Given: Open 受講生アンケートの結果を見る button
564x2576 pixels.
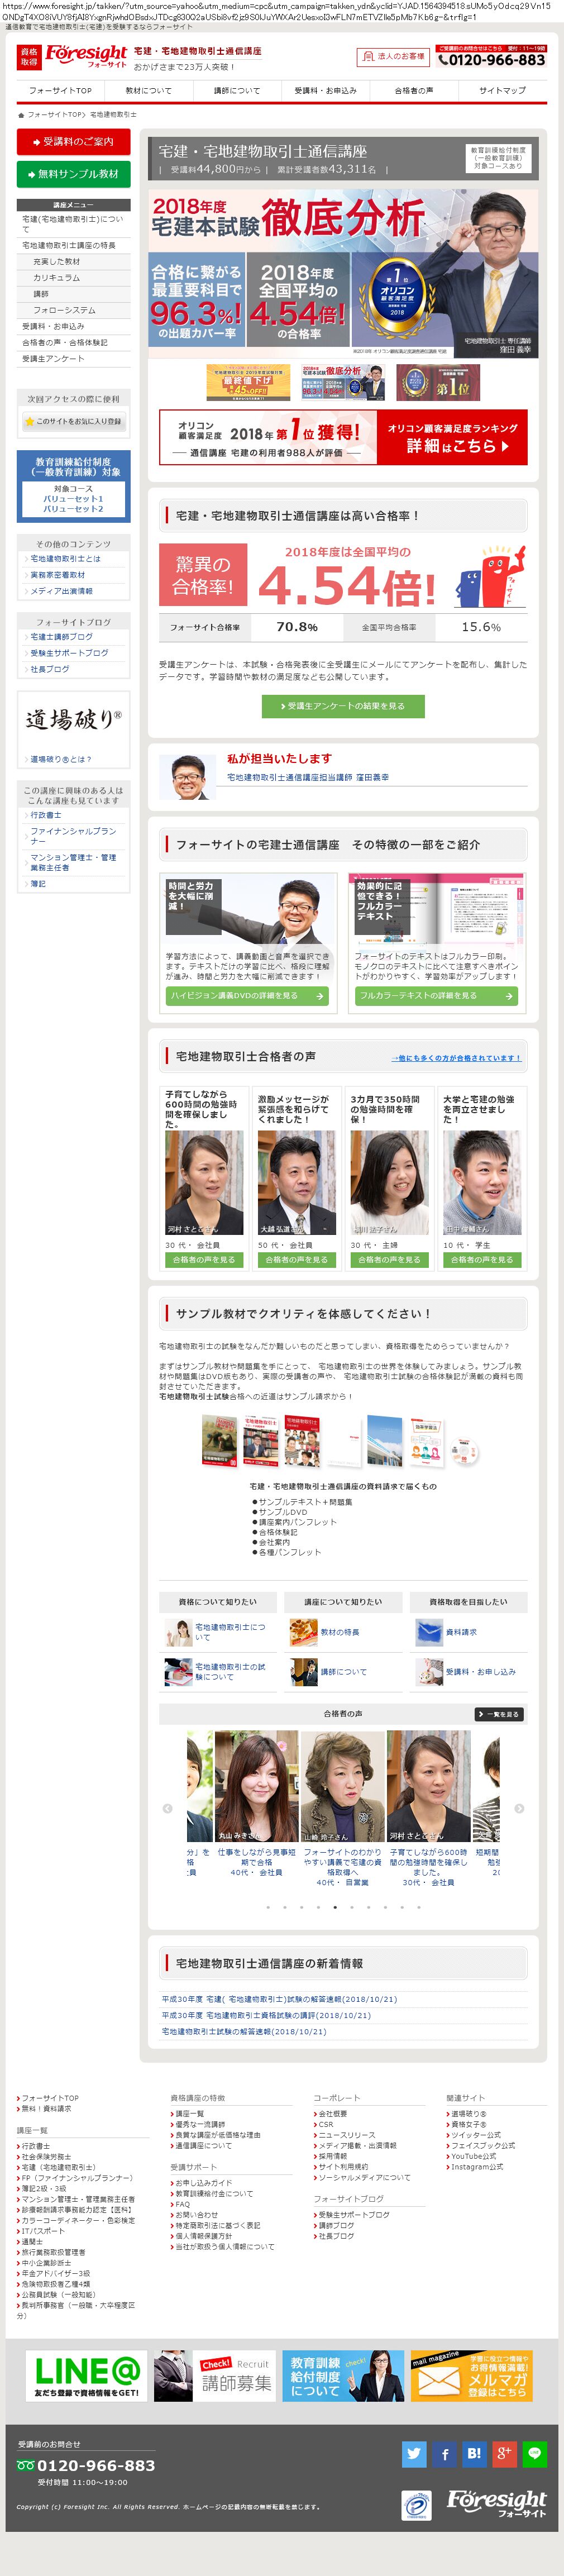Looking at the screenshot, I should pos(343,706).
